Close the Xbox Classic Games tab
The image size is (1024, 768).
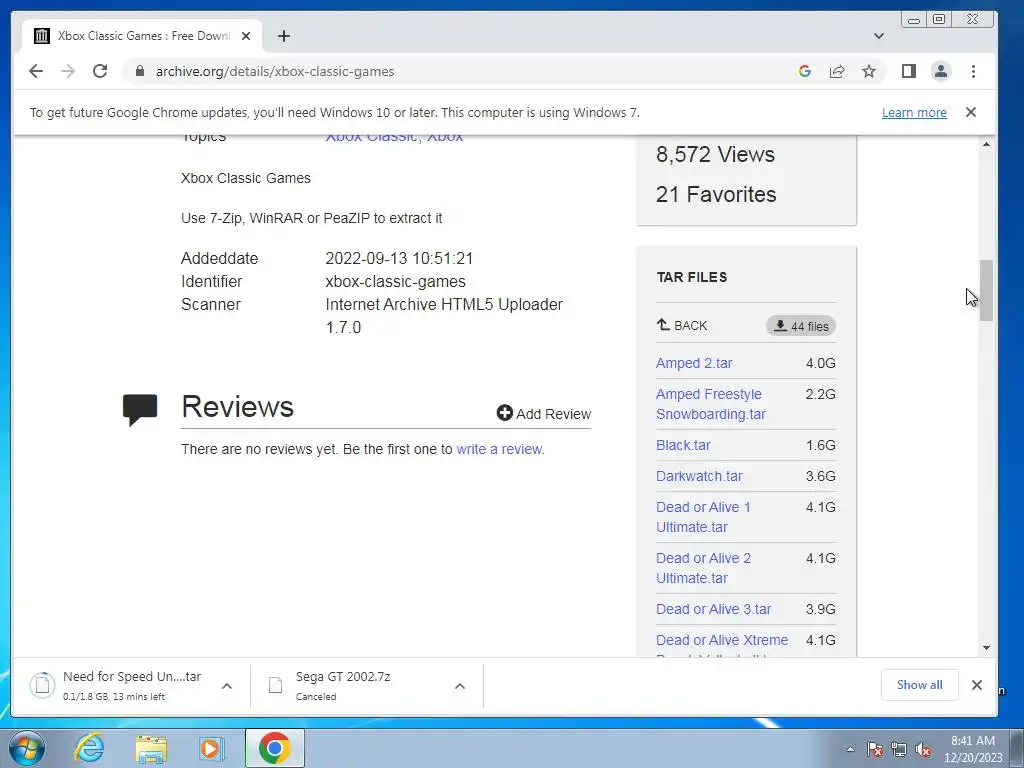pos(246,36)
